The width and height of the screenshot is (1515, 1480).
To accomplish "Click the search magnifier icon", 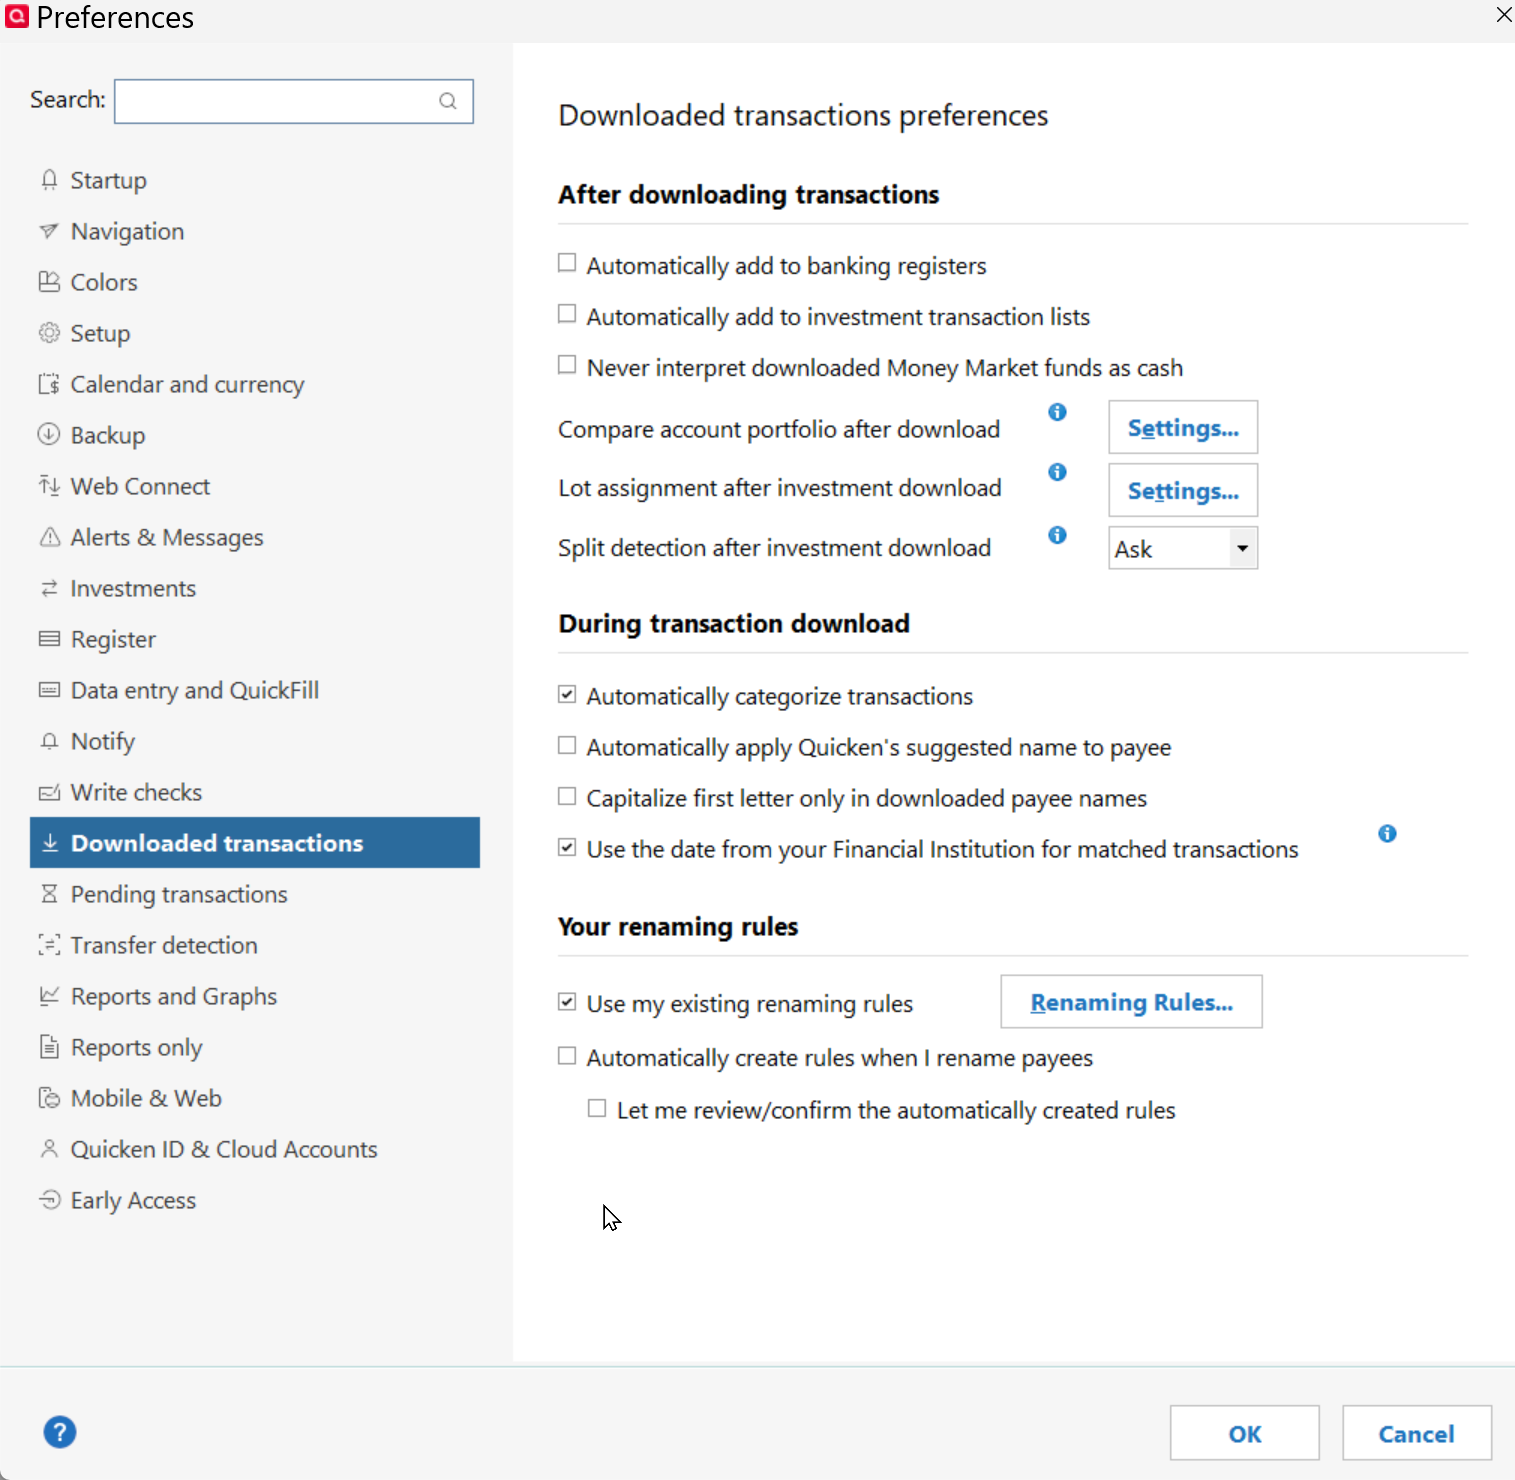I will coord(448,101).
